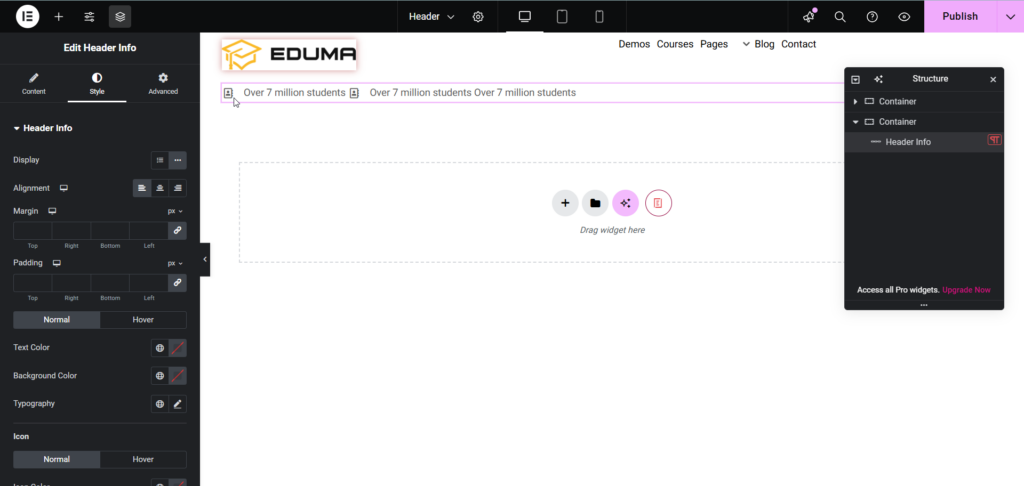This screenshot has height=486, width=1024.
Task: Select the Hover state for text
Action: tap(143, 320)
